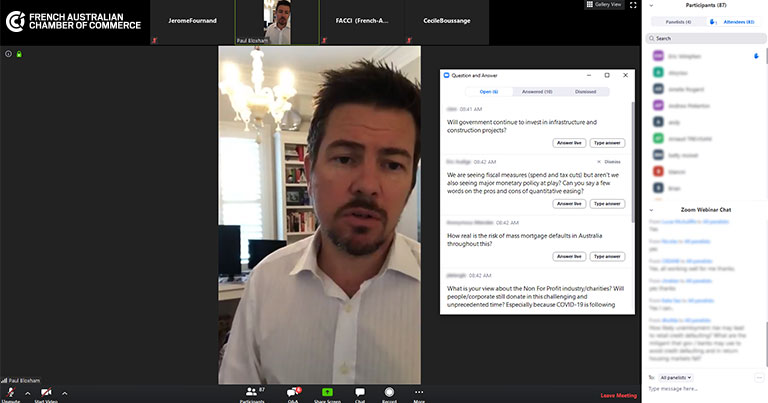Click the Unmute microphone icon
The image size is (768, 403).
[10, 392]
